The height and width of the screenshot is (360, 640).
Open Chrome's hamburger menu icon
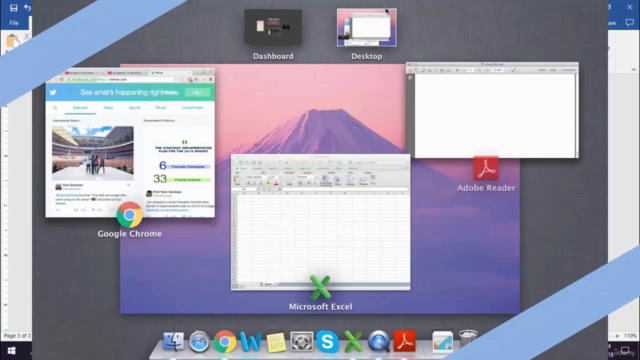click(211, 79)
